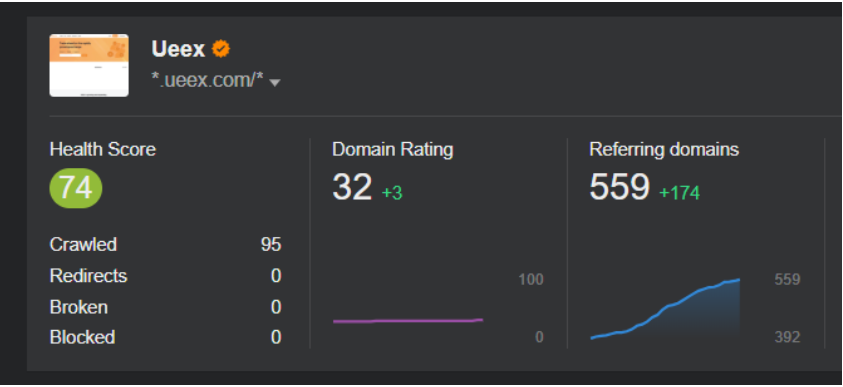Click the green Health Score 74 badge

(75, 188)
